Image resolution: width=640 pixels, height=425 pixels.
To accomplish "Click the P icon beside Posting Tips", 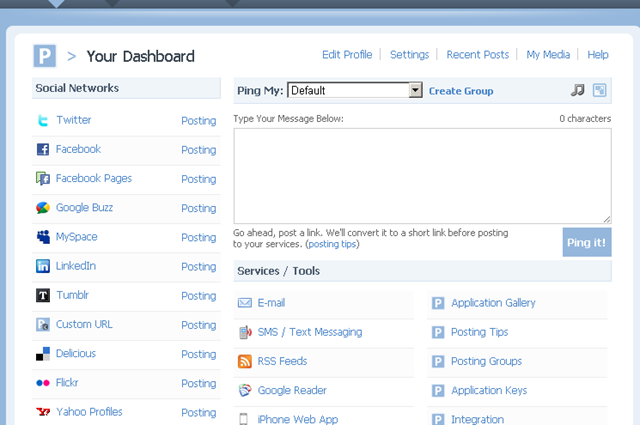I will pyautogui.click(x=438, y=332).
